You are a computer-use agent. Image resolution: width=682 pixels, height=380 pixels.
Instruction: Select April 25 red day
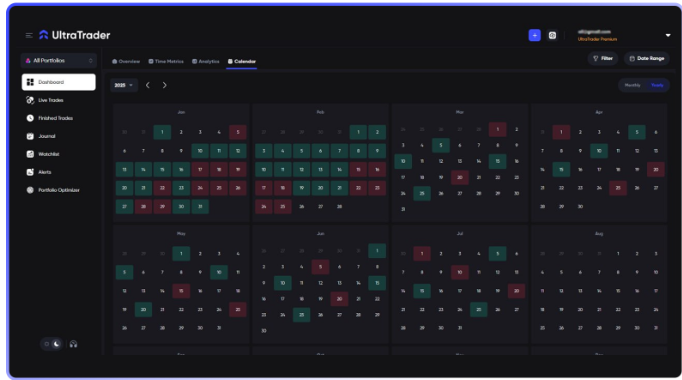[x=618, y=188]
